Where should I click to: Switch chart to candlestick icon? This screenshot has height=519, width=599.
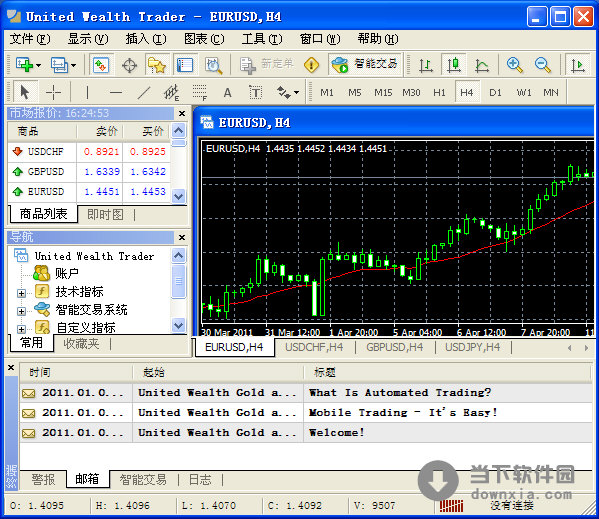point(454,65)
